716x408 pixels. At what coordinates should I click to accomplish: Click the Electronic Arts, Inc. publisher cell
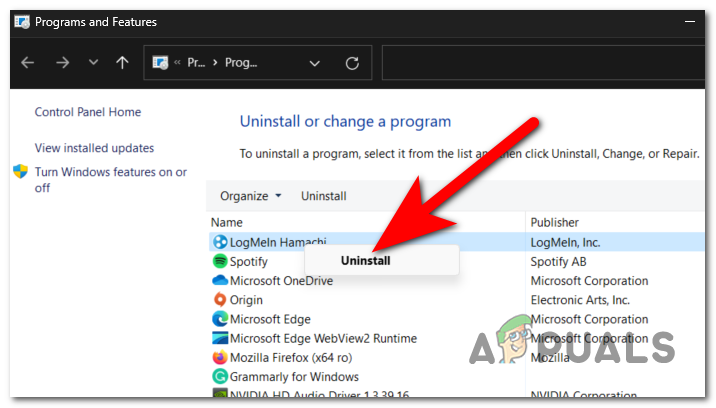(580, 300)
